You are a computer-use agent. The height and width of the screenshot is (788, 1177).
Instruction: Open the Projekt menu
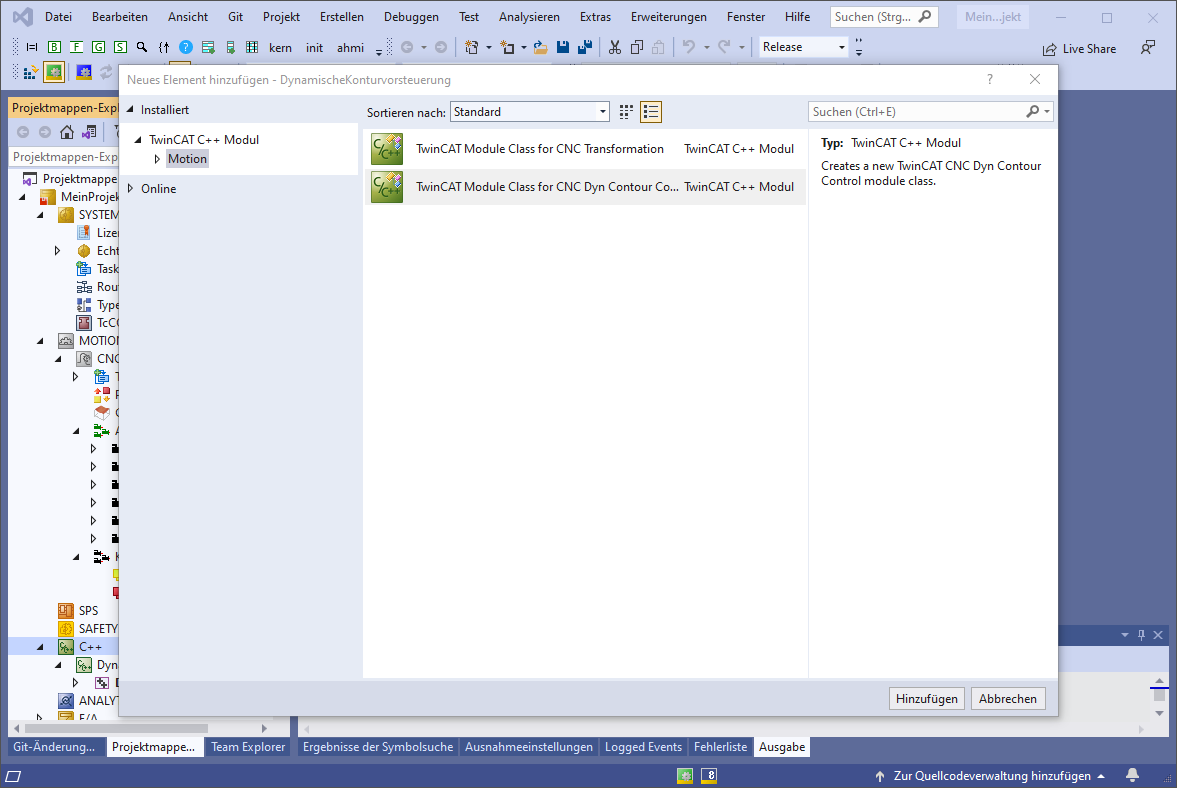281,17
